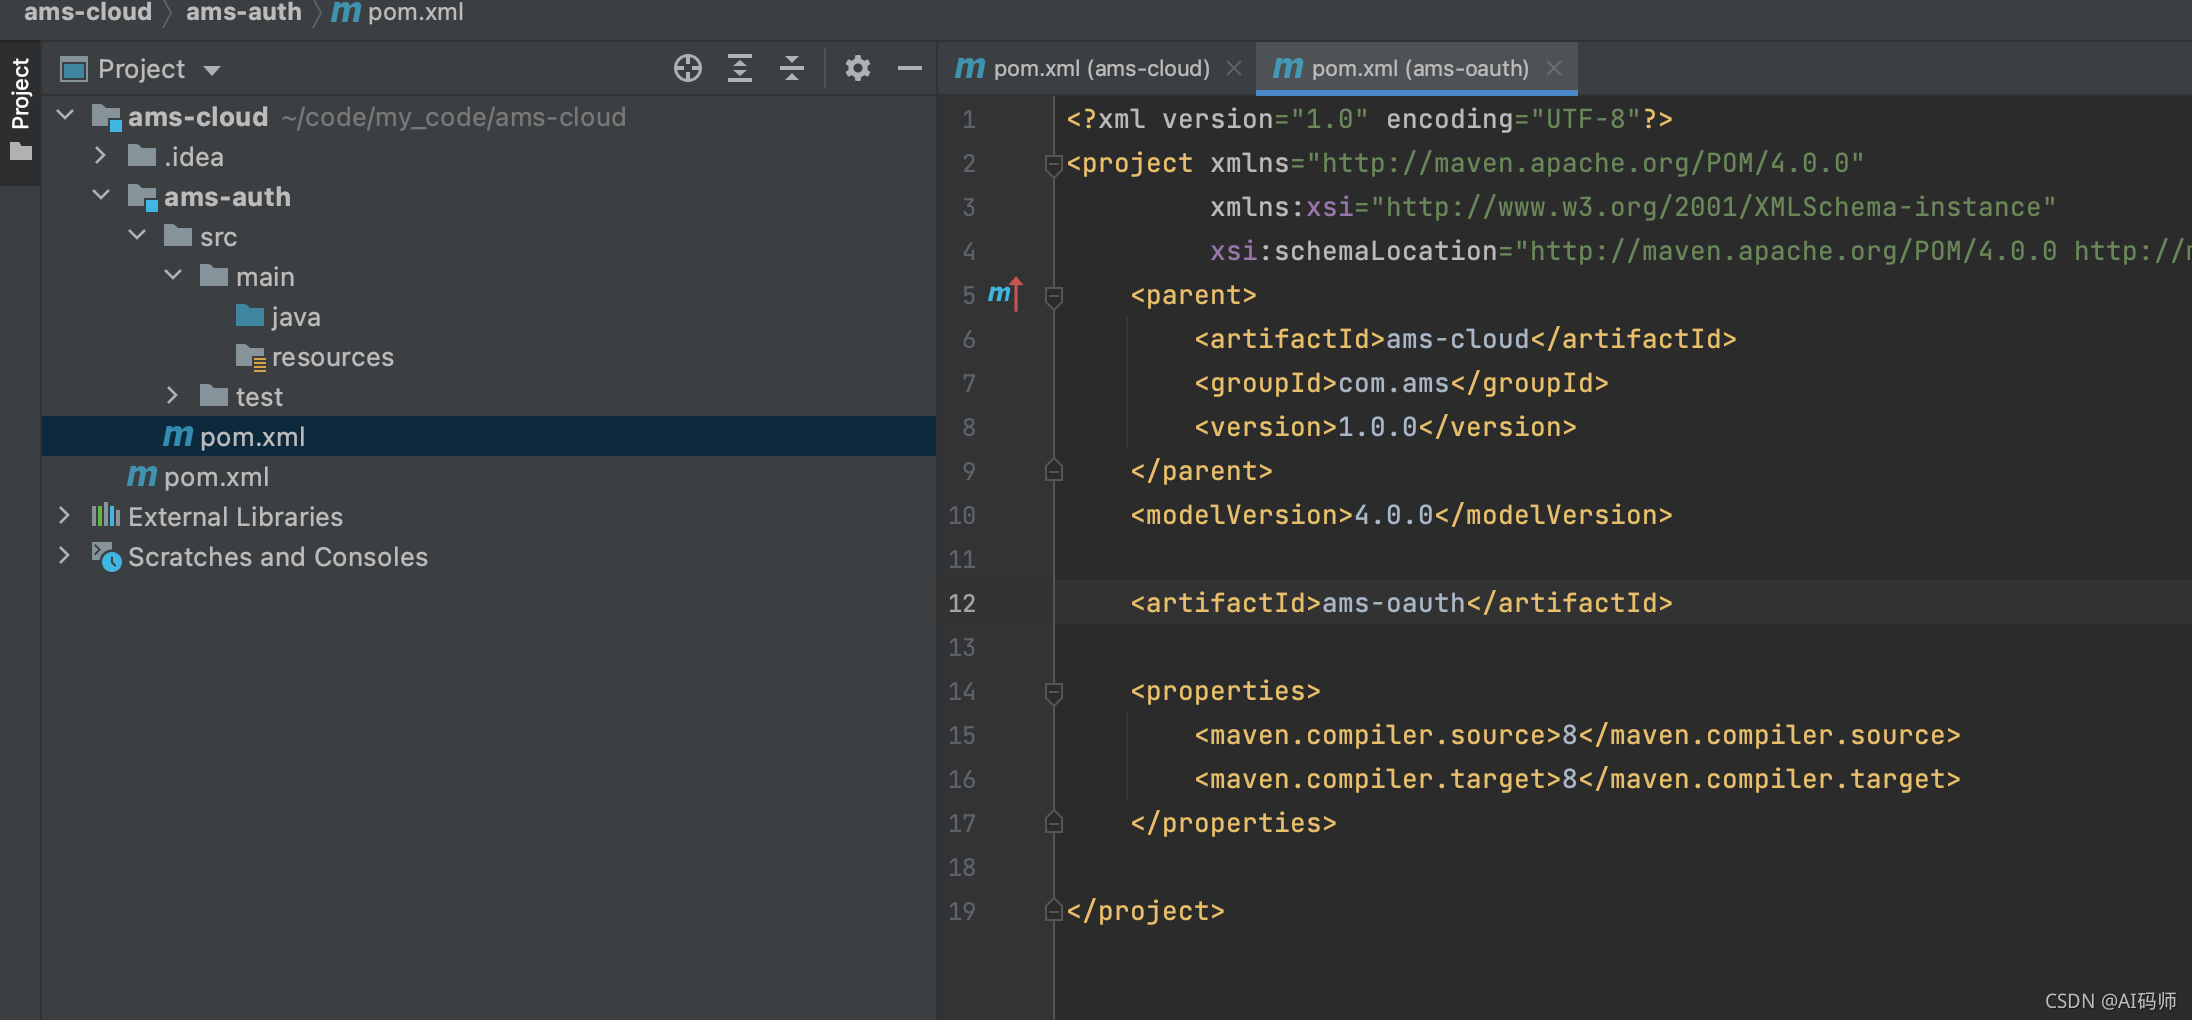The height and width of the screenshot is (1020, 2192).
Task: Fold the project tag on line 2
Action: click(1053, 163)
